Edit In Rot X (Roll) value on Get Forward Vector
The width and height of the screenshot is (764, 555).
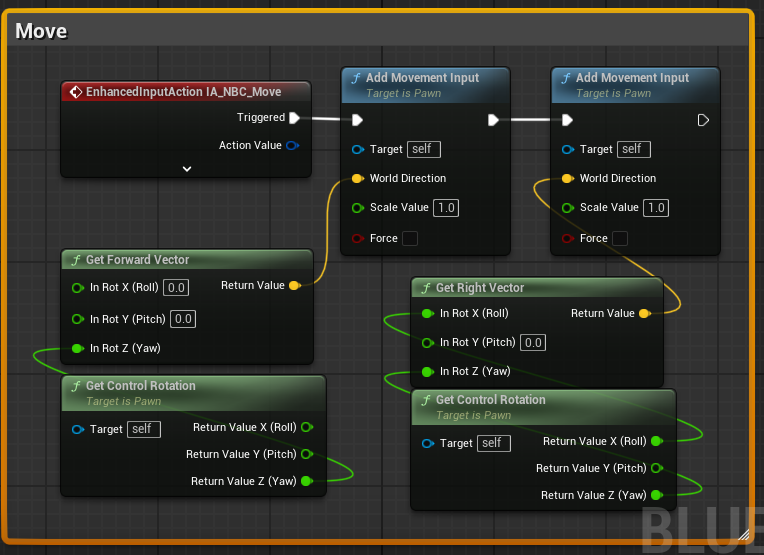coord(176,288)
